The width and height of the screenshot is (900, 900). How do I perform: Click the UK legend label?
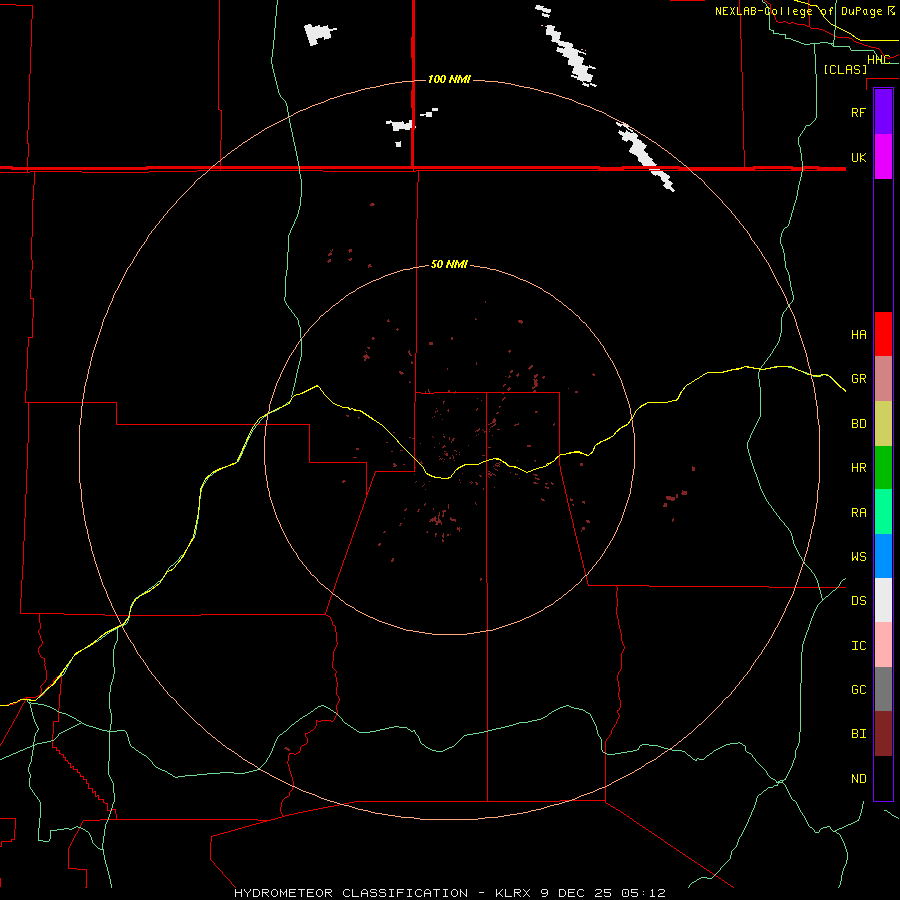coord(858,157)
